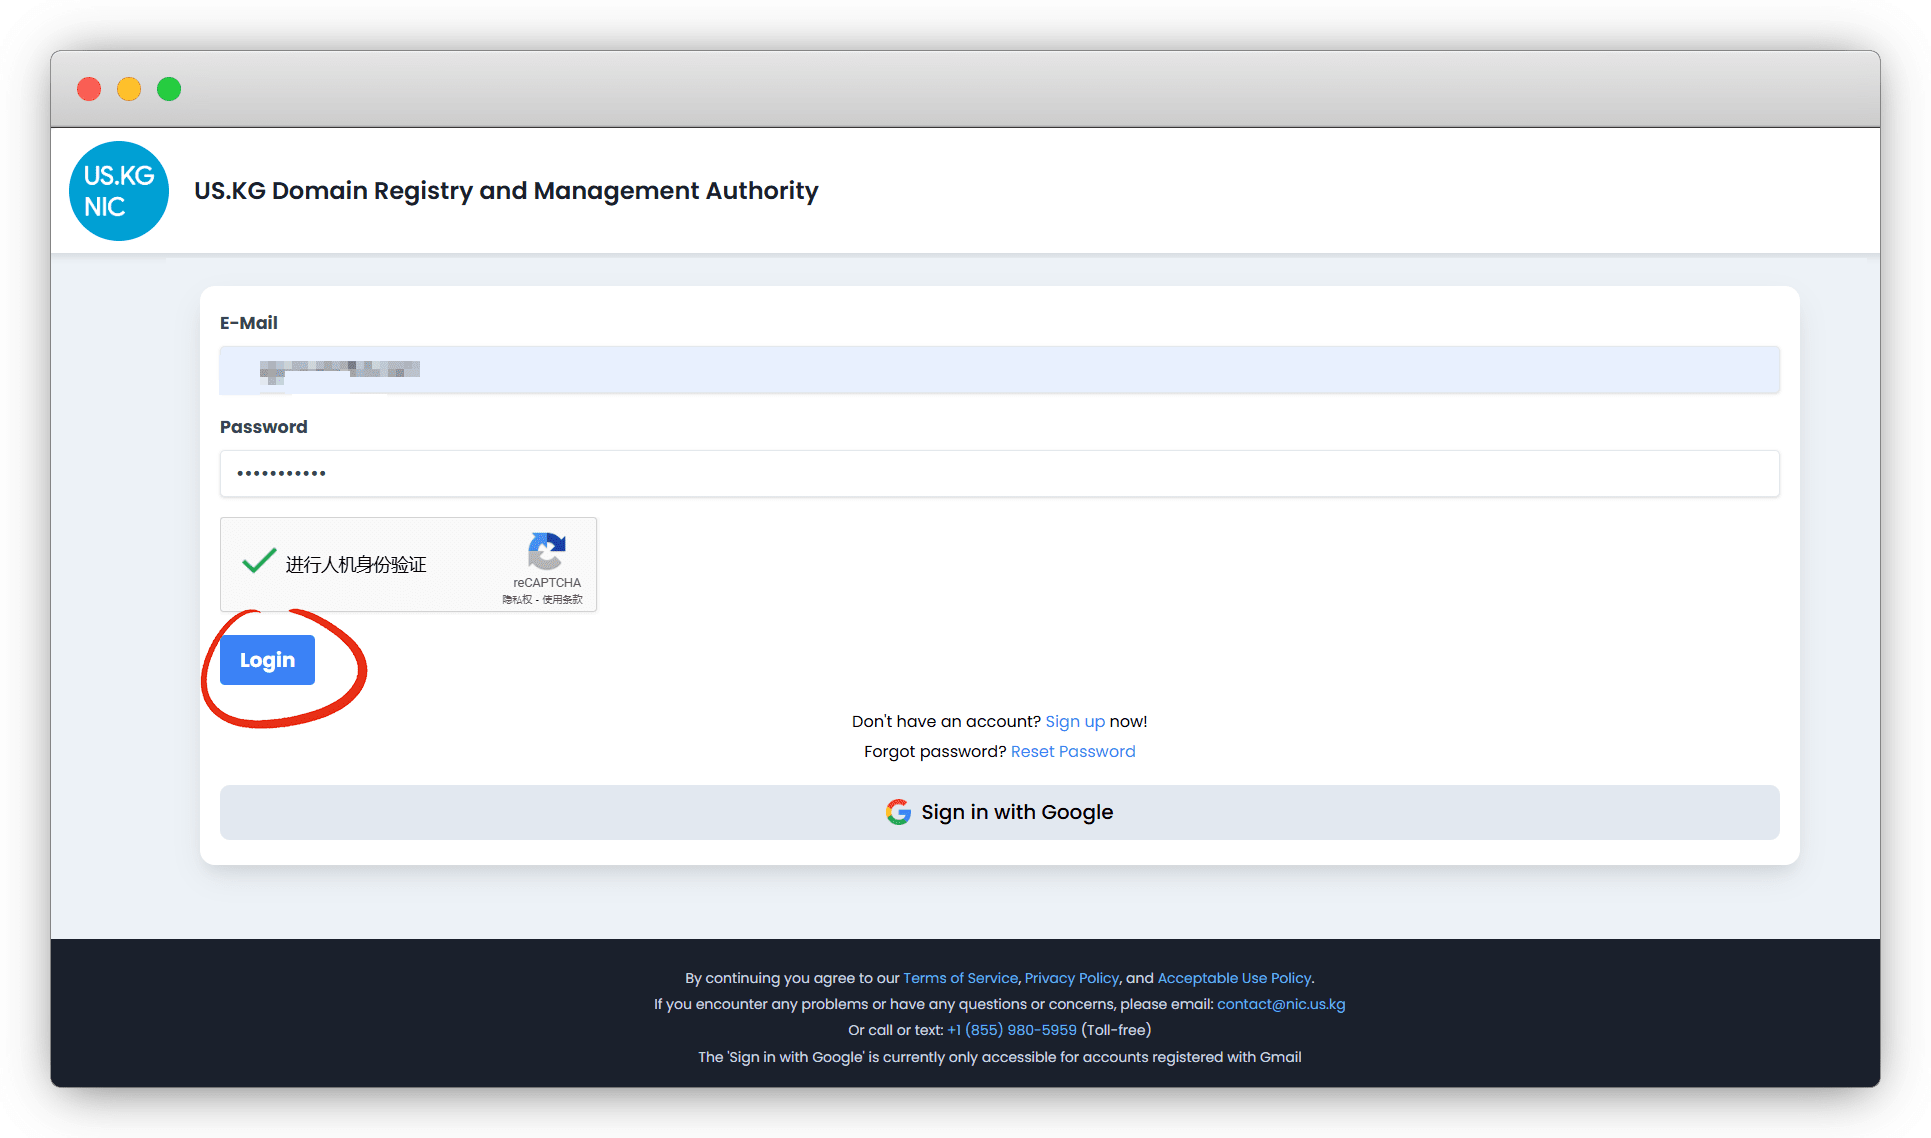The height and width of the screenshot is (1138, 1931).
Task: Click the reCAPTCHA privacy link
Action: (x=517, y=600)
